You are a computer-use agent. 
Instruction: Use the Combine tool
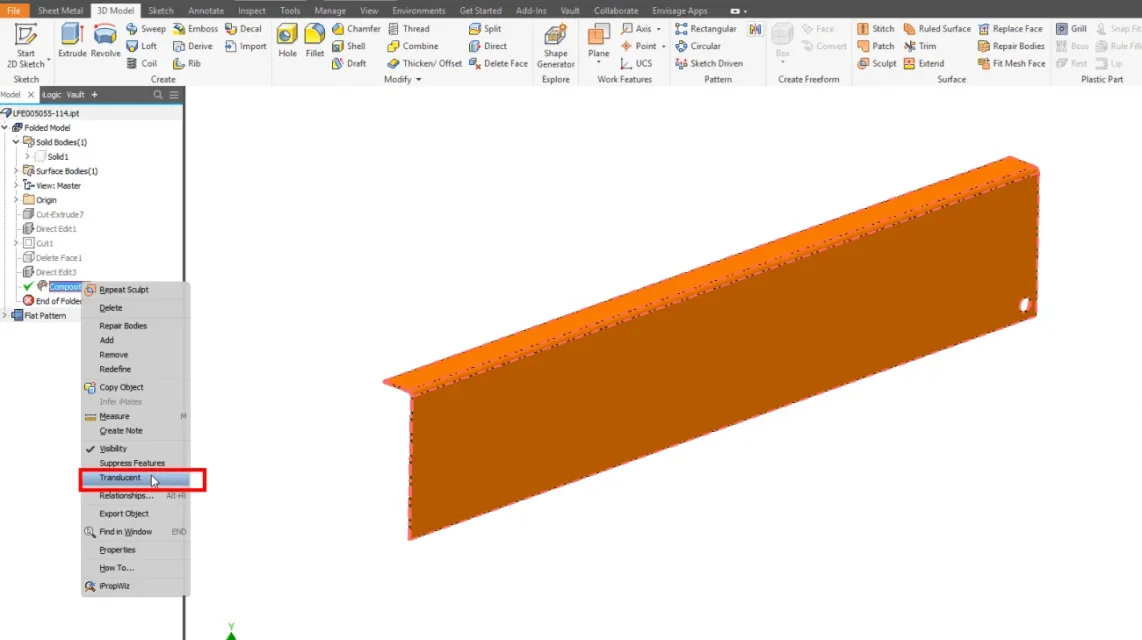[413, 46]
